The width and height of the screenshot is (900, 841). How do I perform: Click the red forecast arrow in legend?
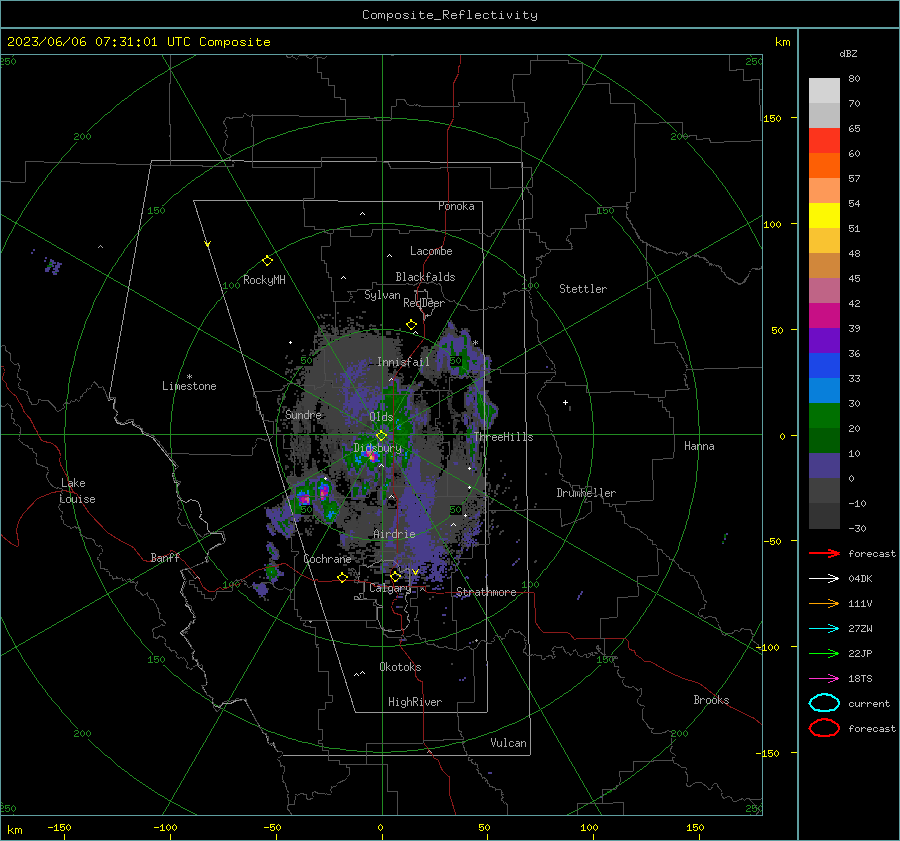tap(824, 553)
